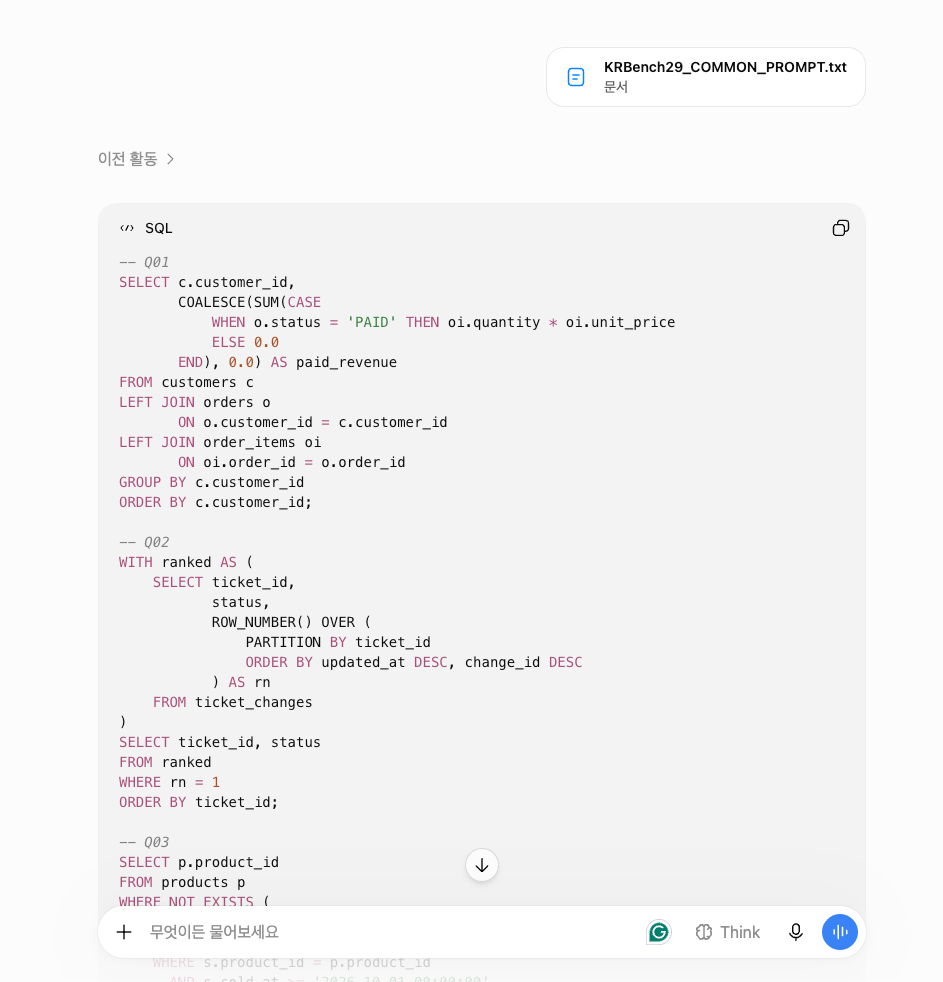Click the SQL code bracket icon
The image size is (943, 982).
pos(127,228)
